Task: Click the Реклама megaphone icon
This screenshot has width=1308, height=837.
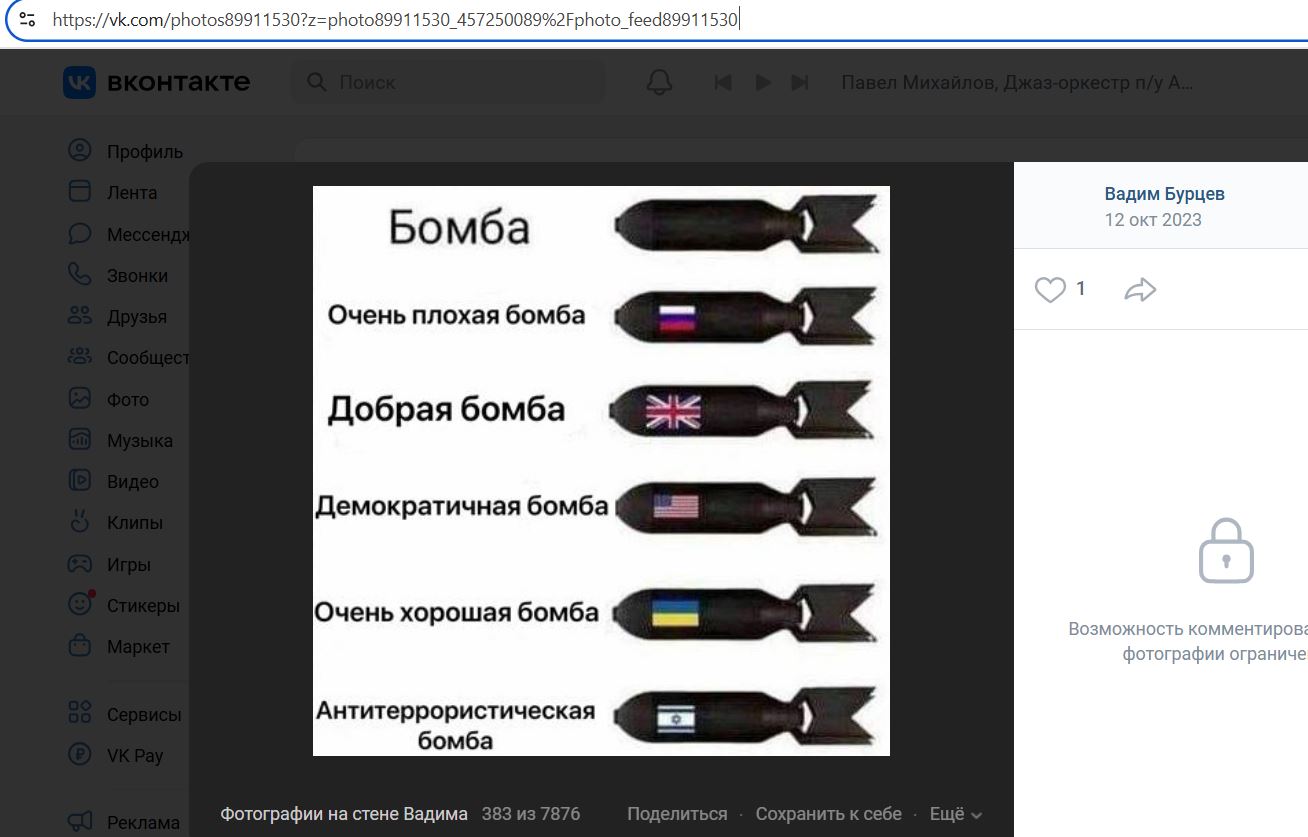Action: (79, 821)
